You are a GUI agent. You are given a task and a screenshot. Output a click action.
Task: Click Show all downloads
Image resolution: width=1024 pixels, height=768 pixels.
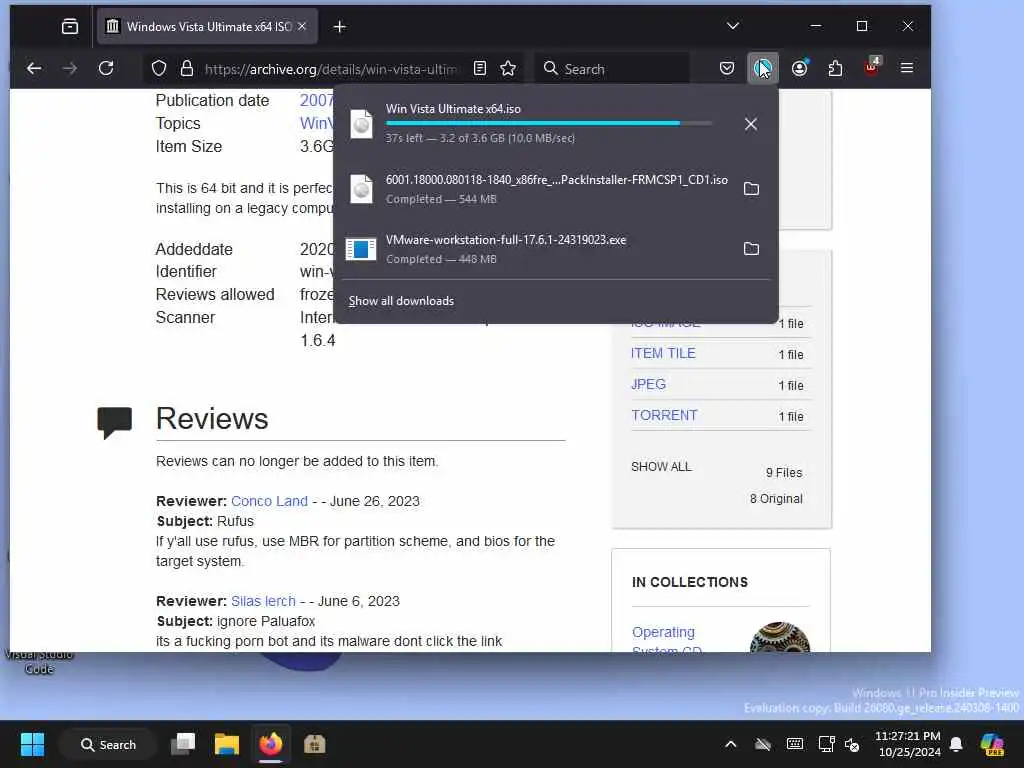coord(401,301)
